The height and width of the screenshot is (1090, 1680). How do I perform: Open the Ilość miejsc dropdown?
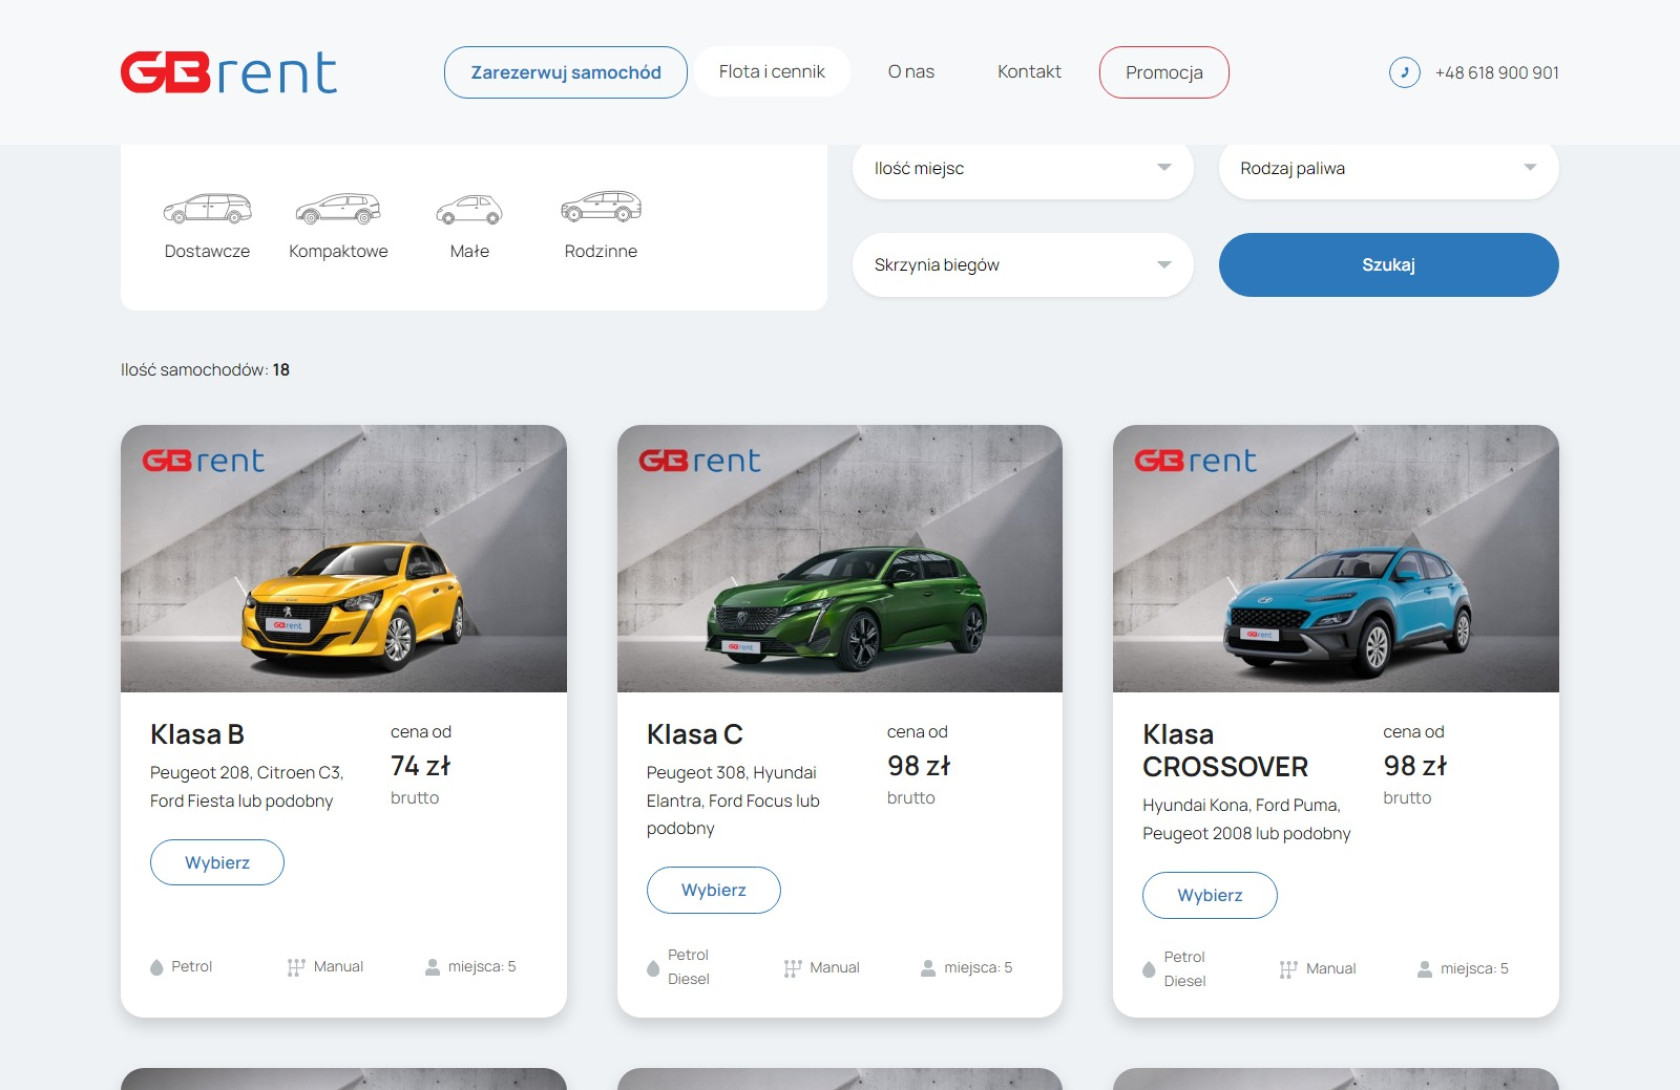(1022, 168)
